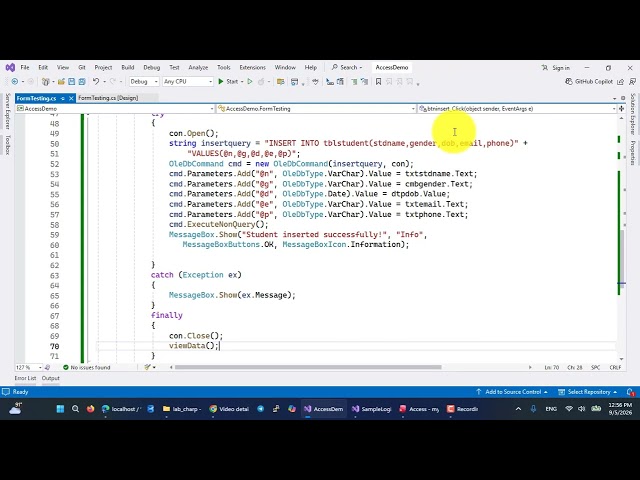Image resolution: width=640 pixels, height=480 pixels.
Task: Click Sign in
Action: tap(556, 68)
